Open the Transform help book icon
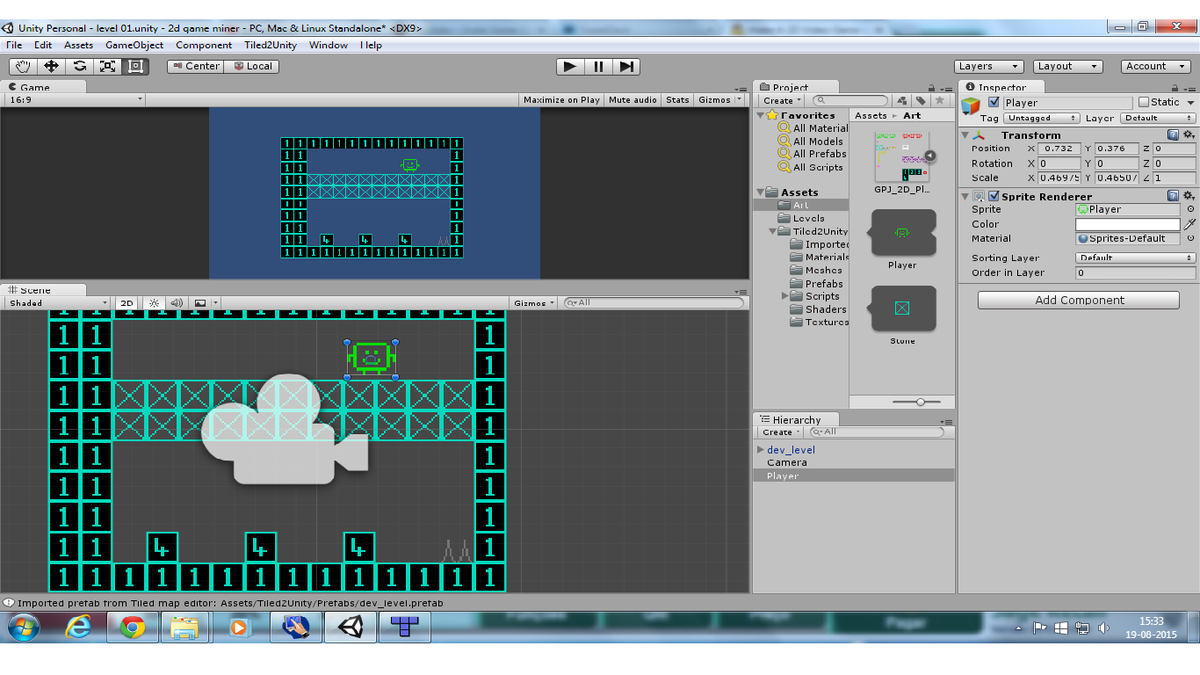 [x=1173, y=135]
